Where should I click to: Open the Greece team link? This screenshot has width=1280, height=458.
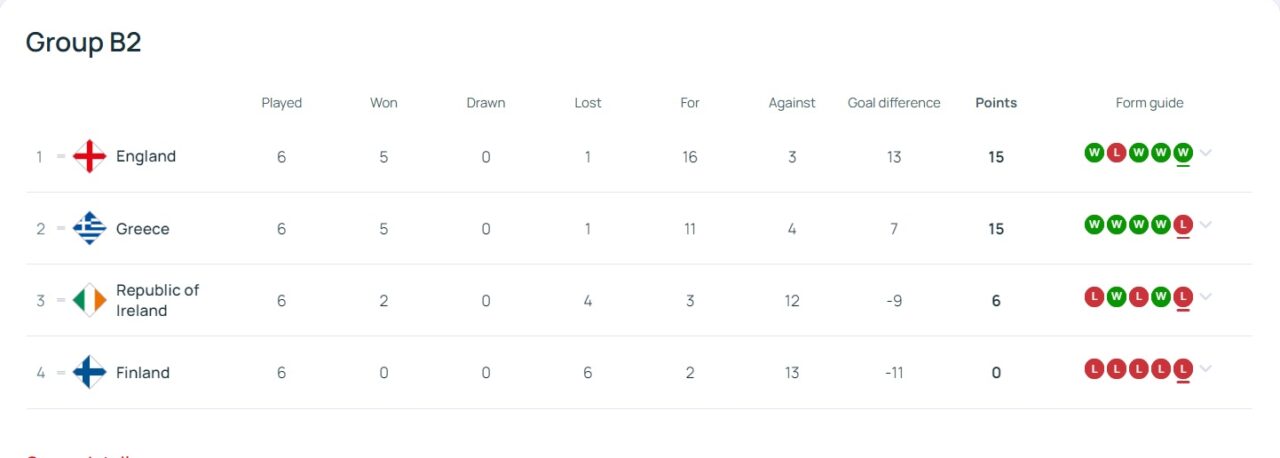(143, 229)
